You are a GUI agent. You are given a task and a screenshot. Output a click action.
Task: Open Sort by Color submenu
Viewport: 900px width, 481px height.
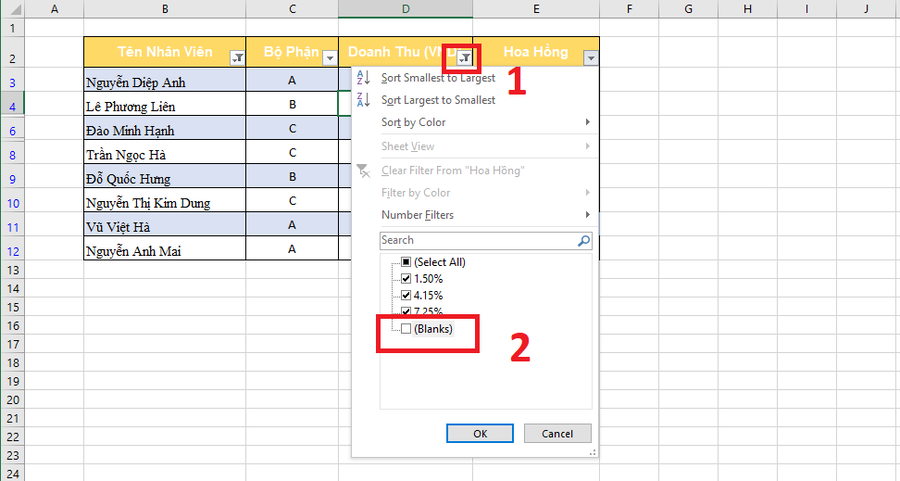coord(475,122)
